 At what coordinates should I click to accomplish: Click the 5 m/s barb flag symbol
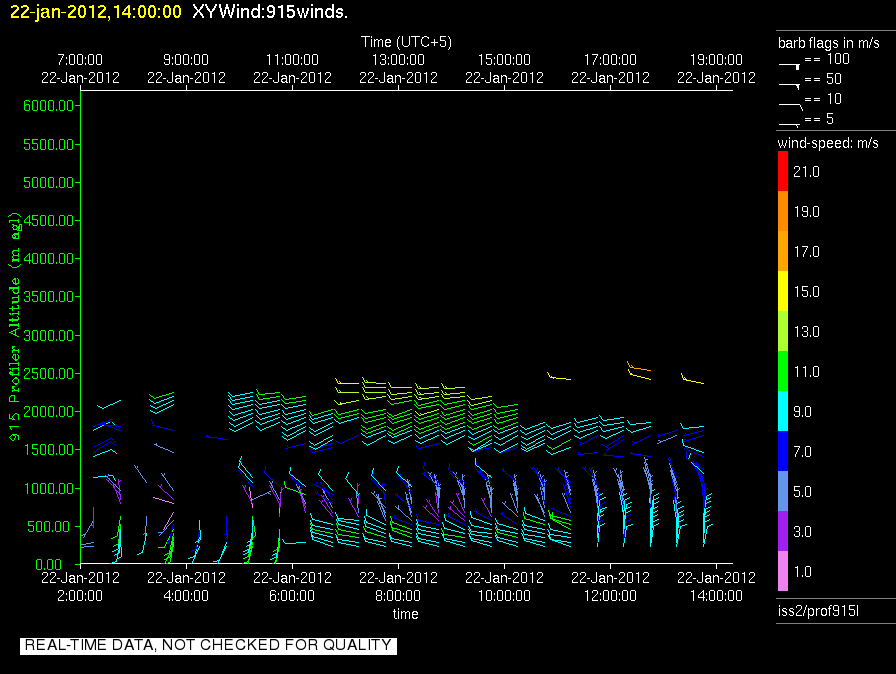[790, 125]
